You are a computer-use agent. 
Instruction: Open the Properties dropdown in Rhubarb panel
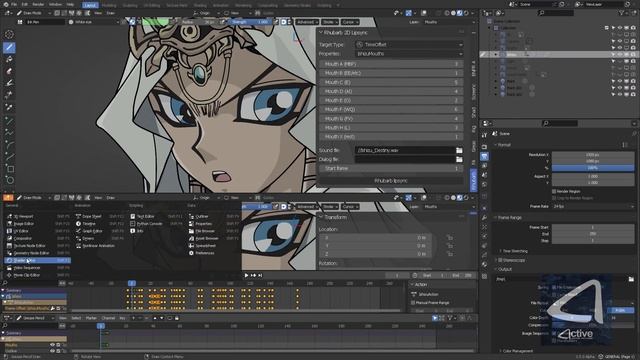pyautogui.click(x=409, y=53)
